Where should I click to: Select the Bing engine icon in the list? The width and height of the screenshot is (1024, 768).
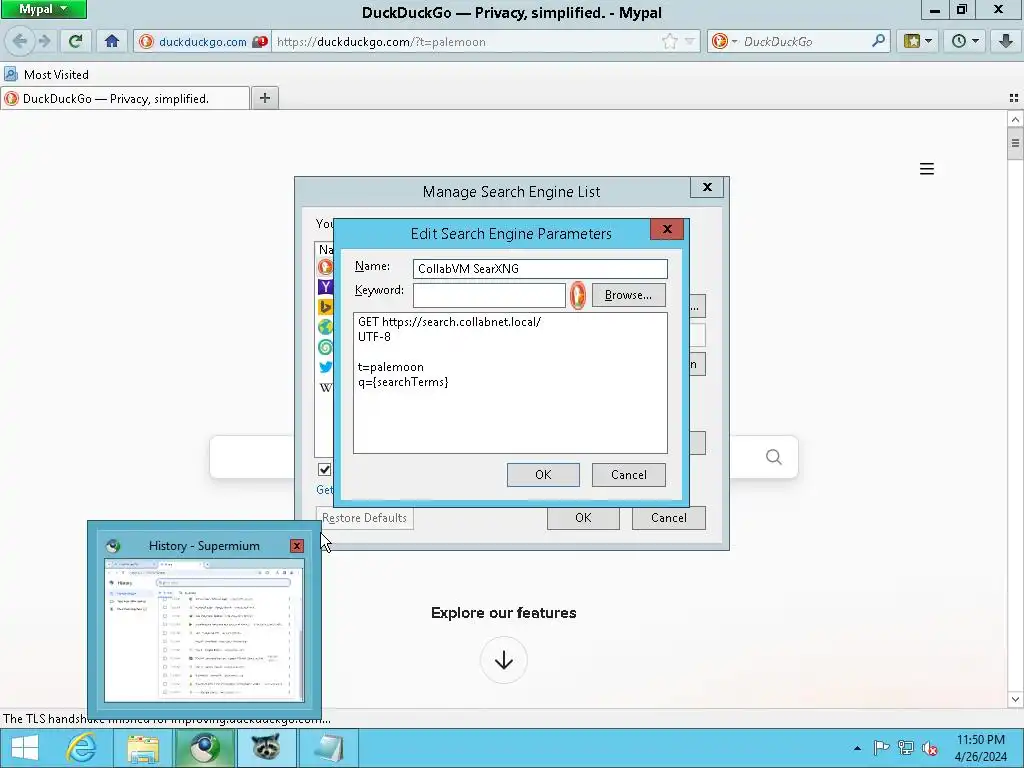coord(325,307)
